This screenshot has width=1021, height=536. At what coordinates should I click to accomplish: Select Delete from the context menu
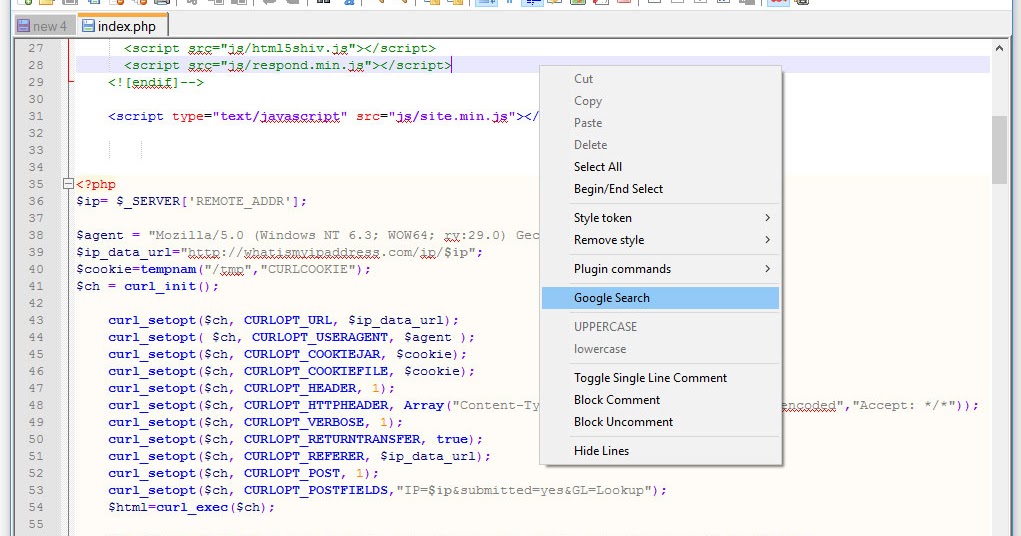point(660,145)
